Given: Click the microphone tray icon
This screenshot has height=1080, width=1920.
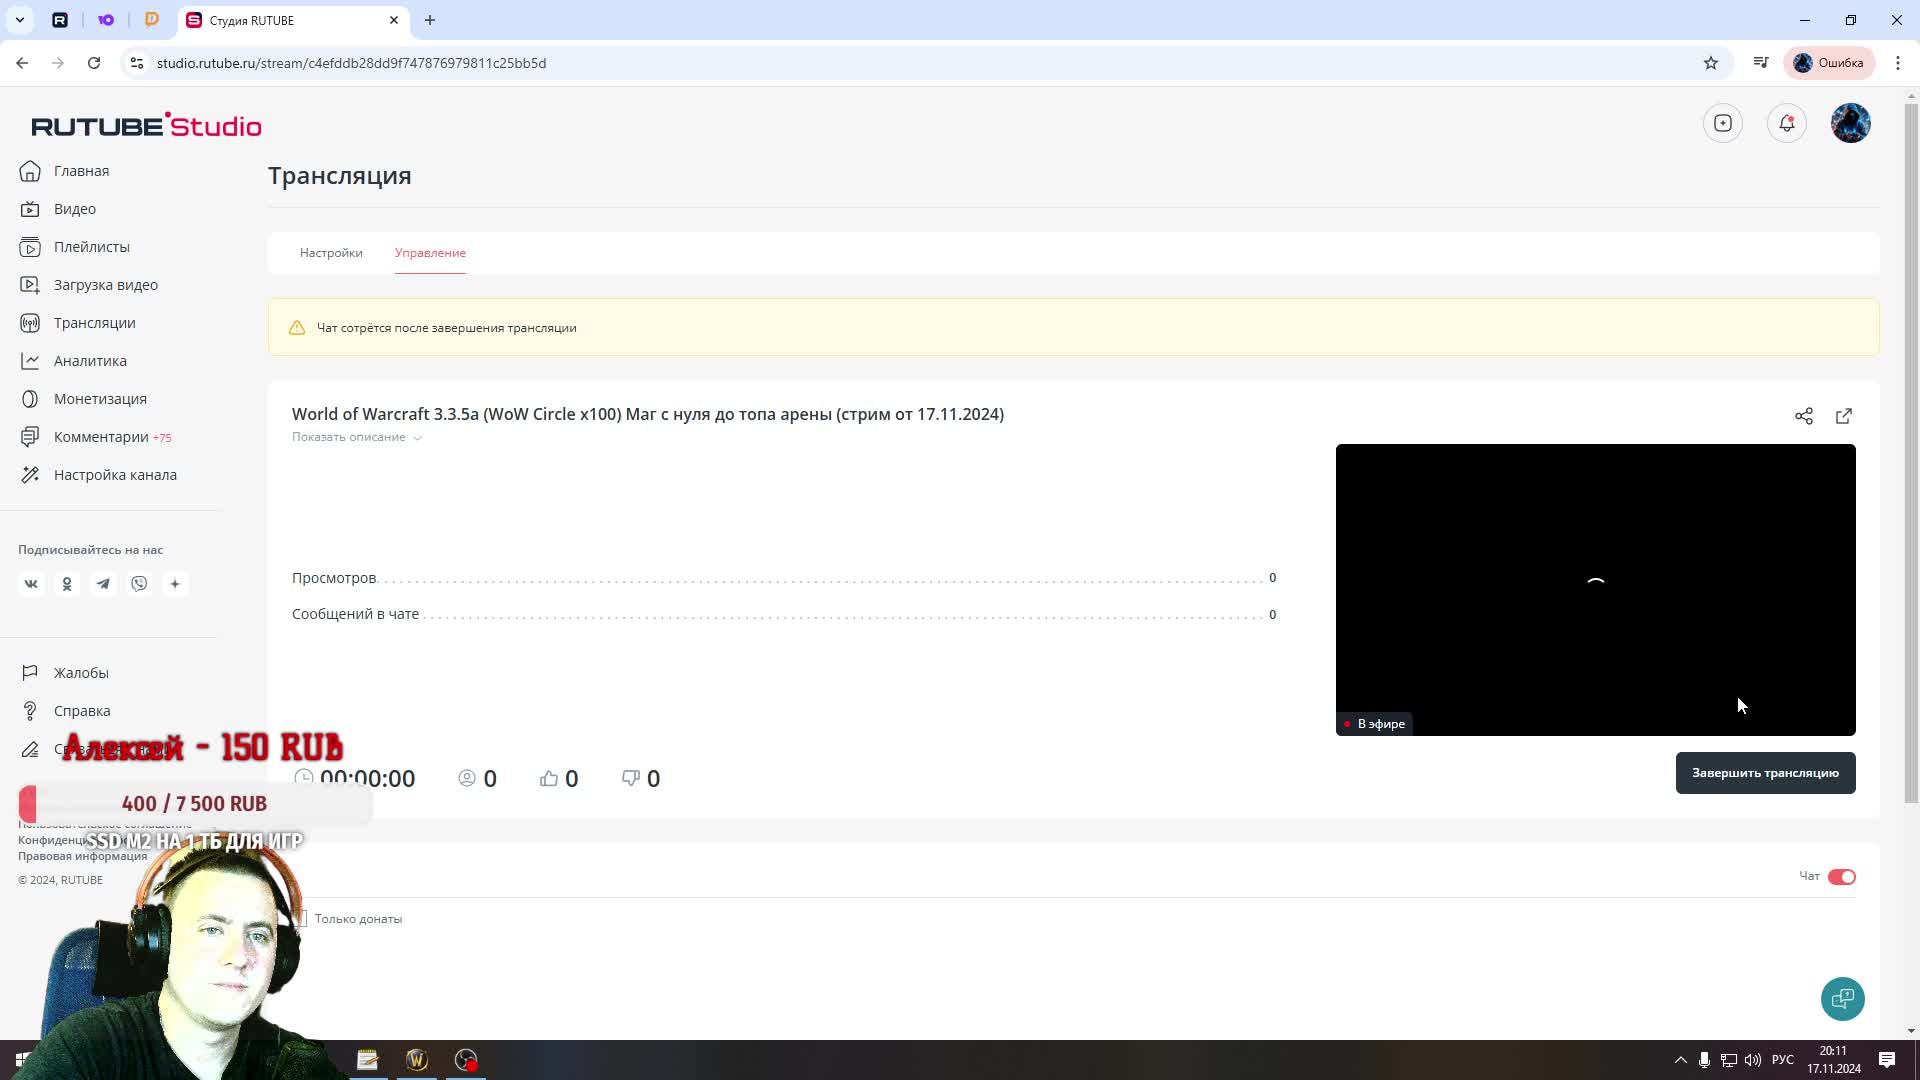Looking at the screenshot, I should point(1704,1060).
